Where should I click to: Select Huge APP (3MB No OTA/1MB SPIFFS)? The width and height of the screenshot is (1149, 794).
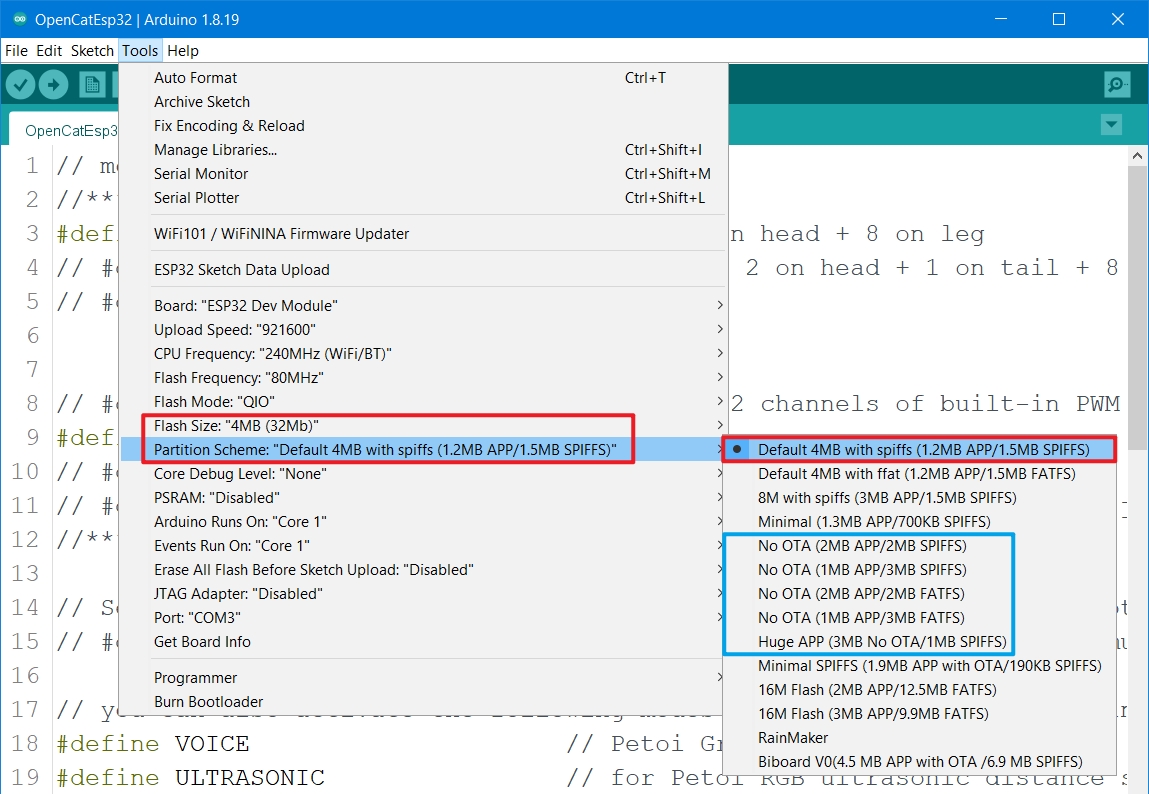tap(881, 642)
